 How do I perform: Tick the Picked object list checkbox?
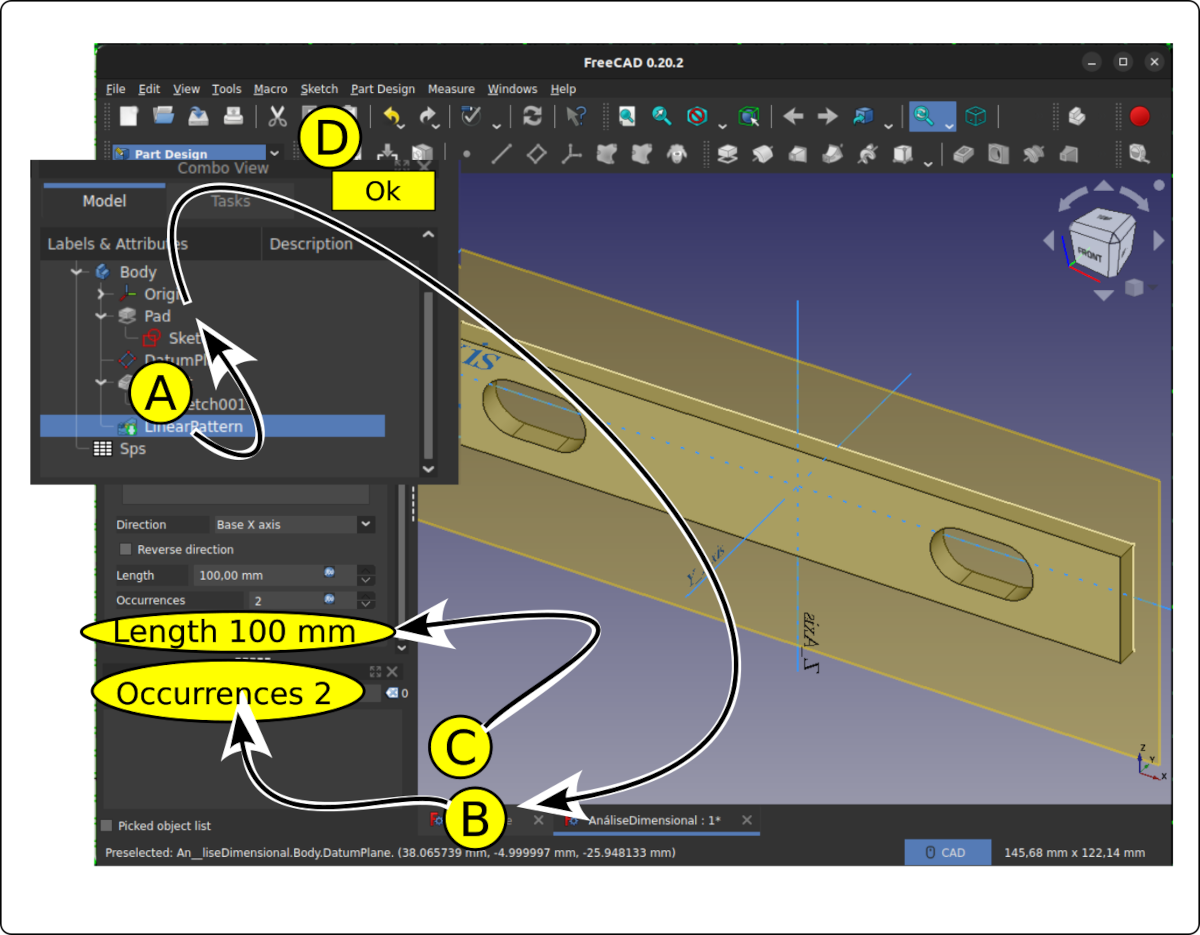click(x=107, y=825)
